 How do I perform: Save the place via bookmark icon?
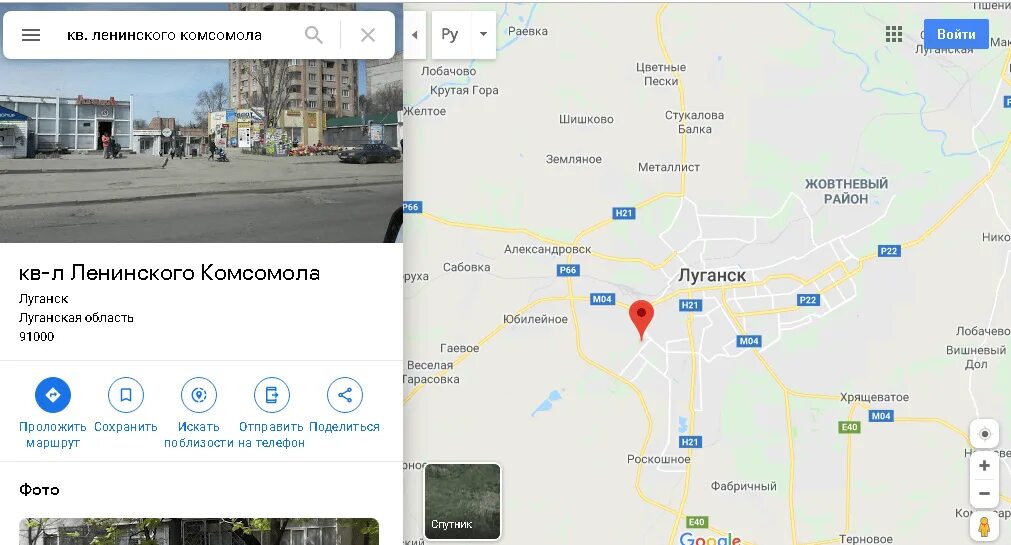126,395
